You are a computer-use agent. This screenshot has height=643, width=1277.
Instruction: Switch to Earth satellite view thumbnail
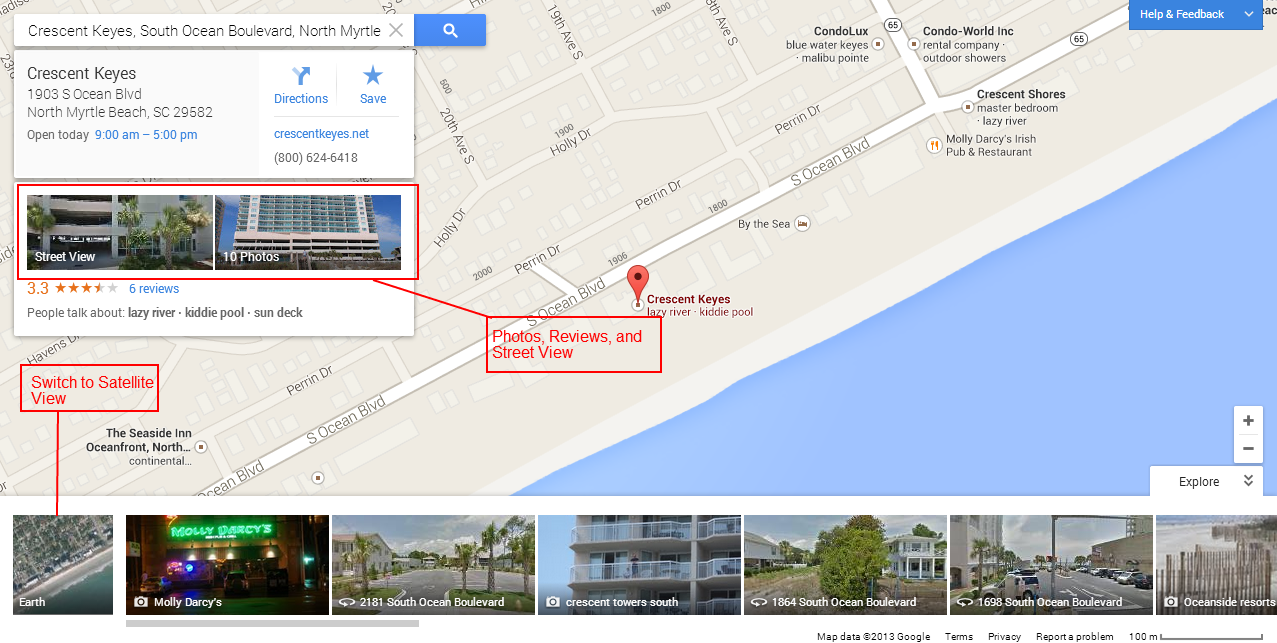tap(63, 564)
